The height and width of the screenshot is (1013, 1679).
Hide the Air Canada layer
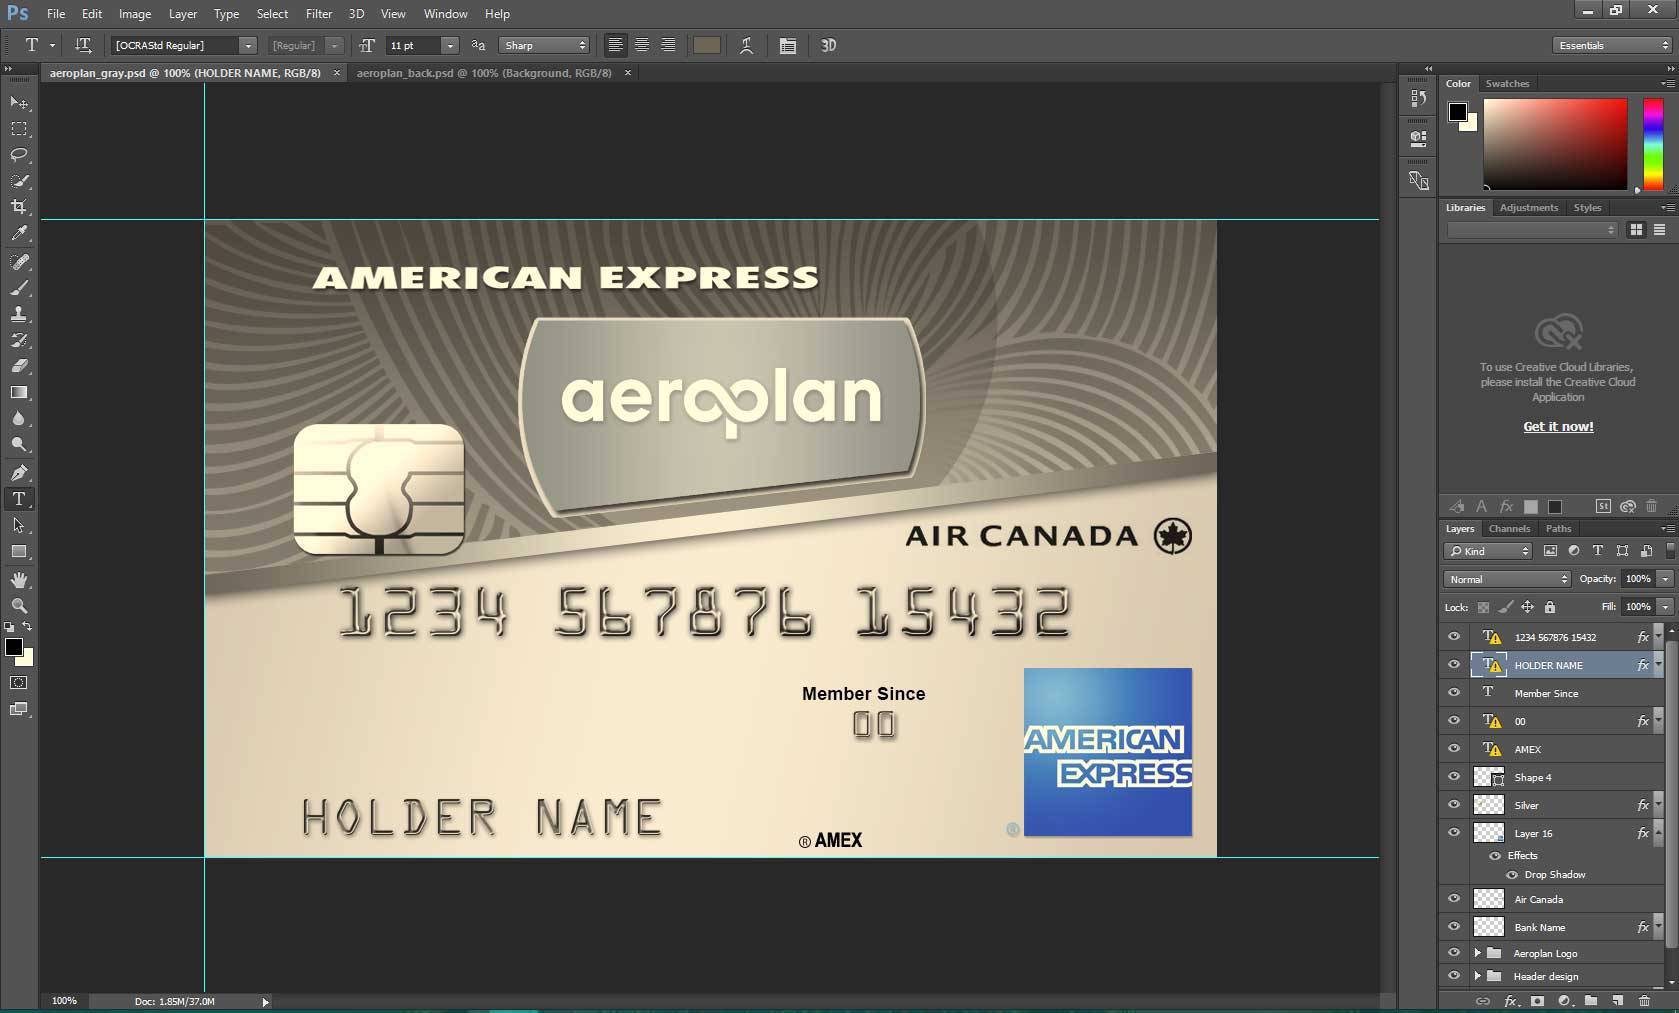tap(1454, 899)
